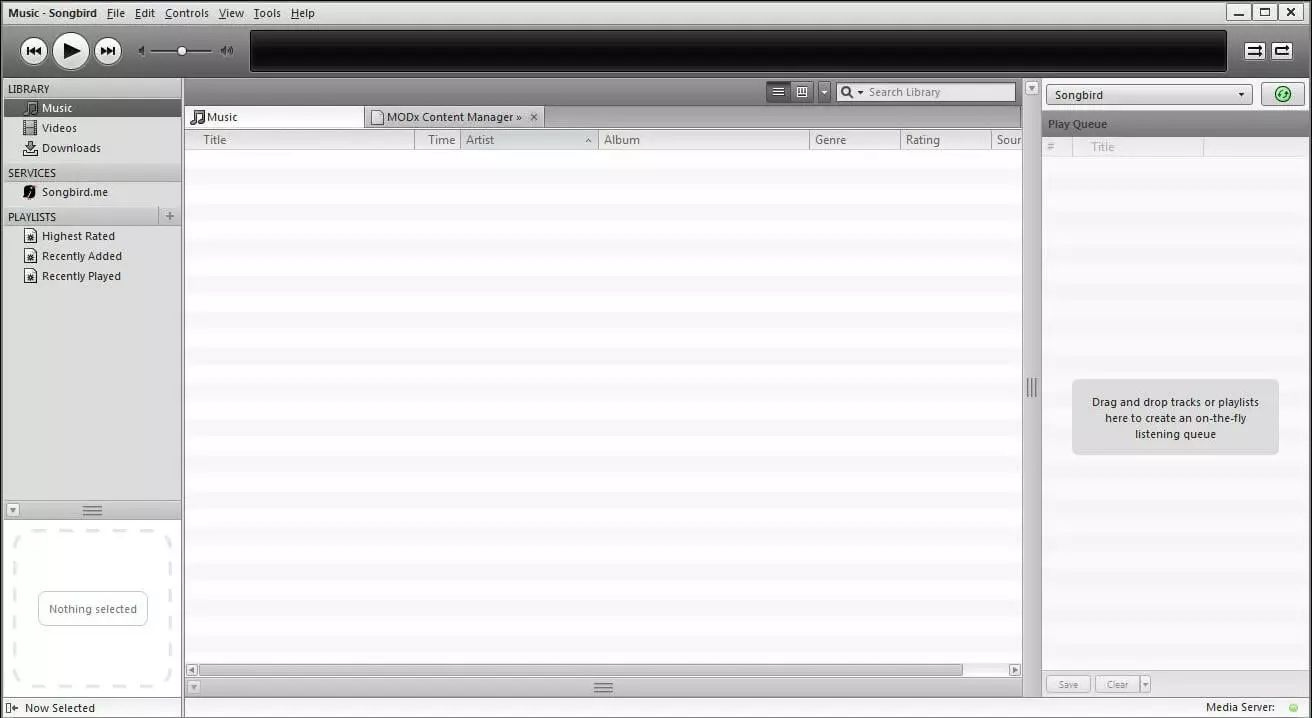Click the Play Queue Title column header
1312x718 pixels.
point(1138,147)
